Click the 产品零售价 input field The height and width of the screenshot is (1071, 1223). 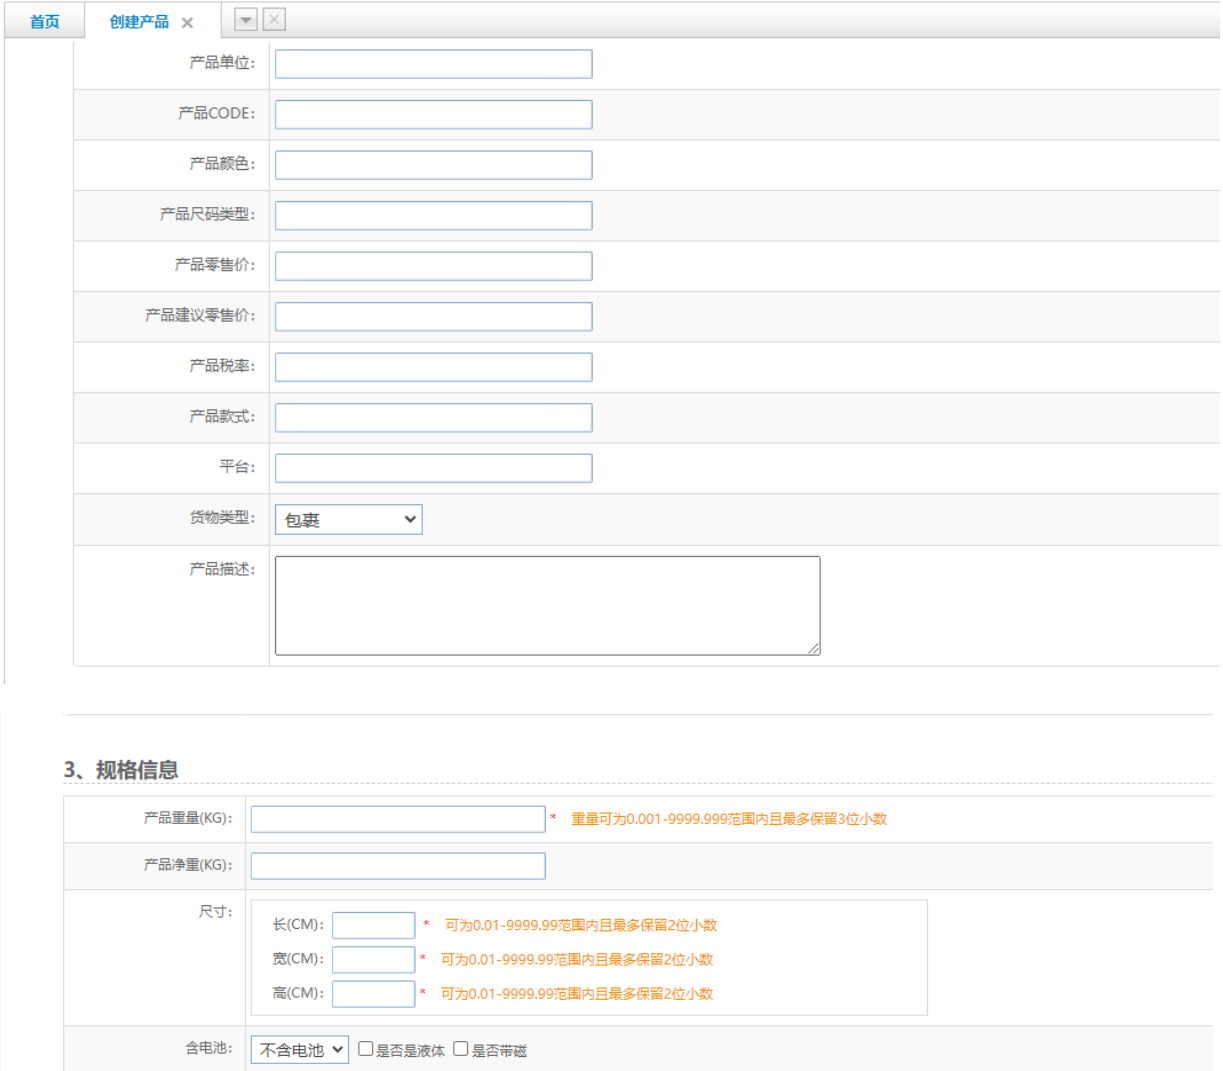coord(433,266)
